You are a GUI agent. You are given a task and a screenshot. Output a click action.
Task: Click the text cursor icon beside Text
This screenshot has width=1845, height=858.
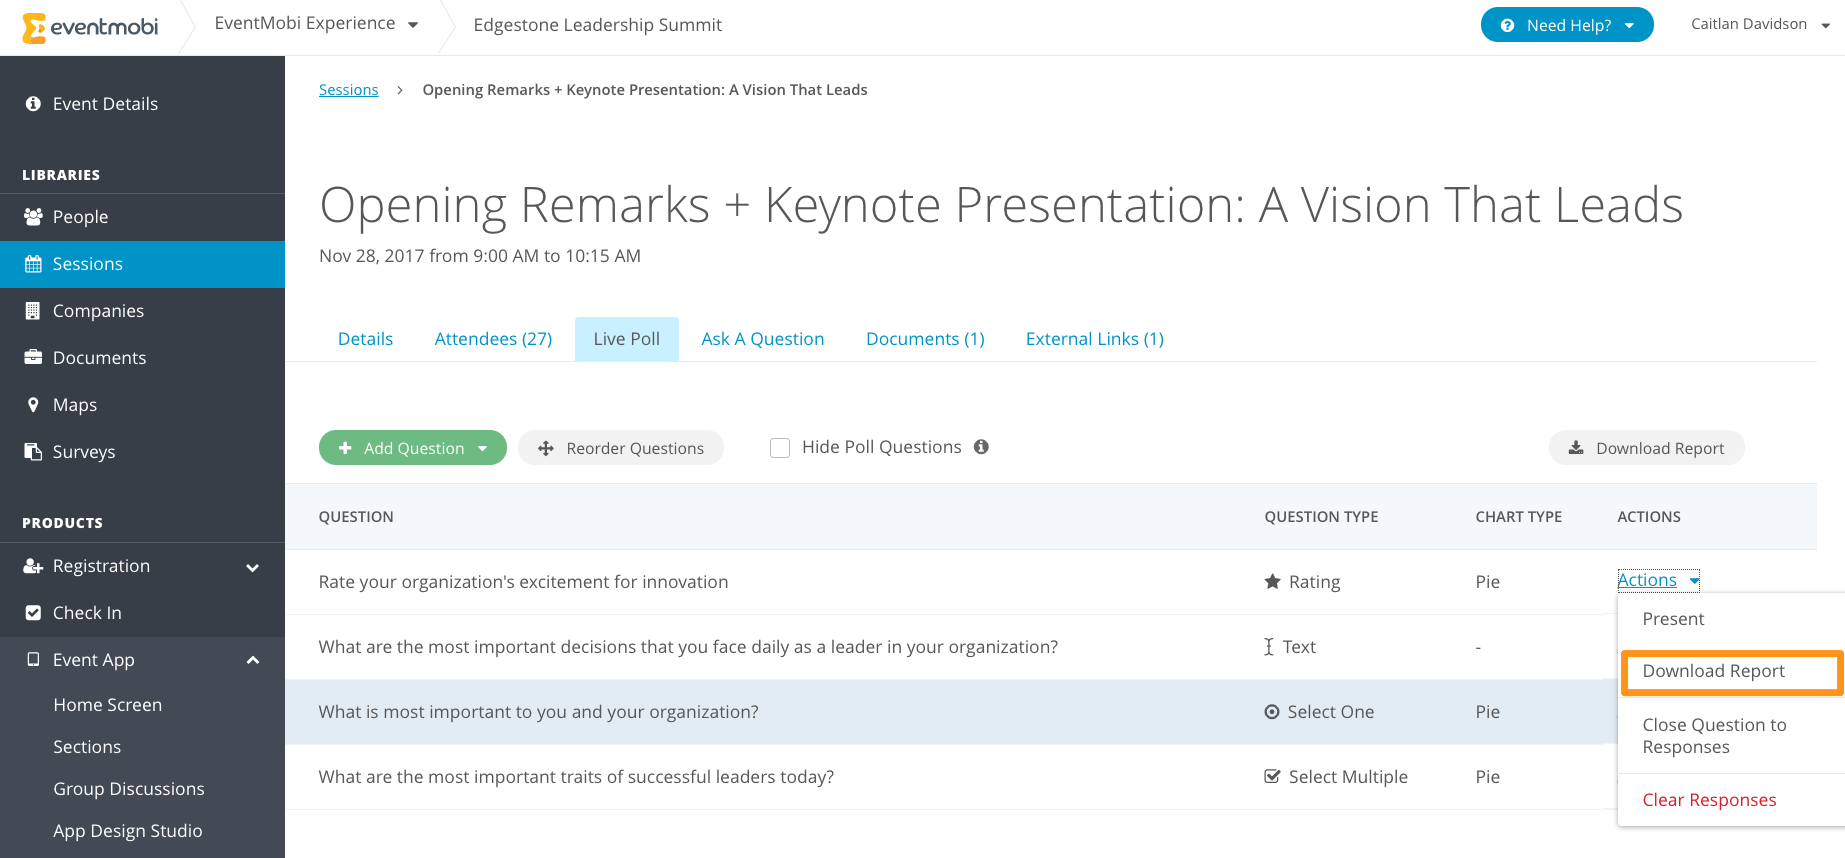pos(1269,647)
